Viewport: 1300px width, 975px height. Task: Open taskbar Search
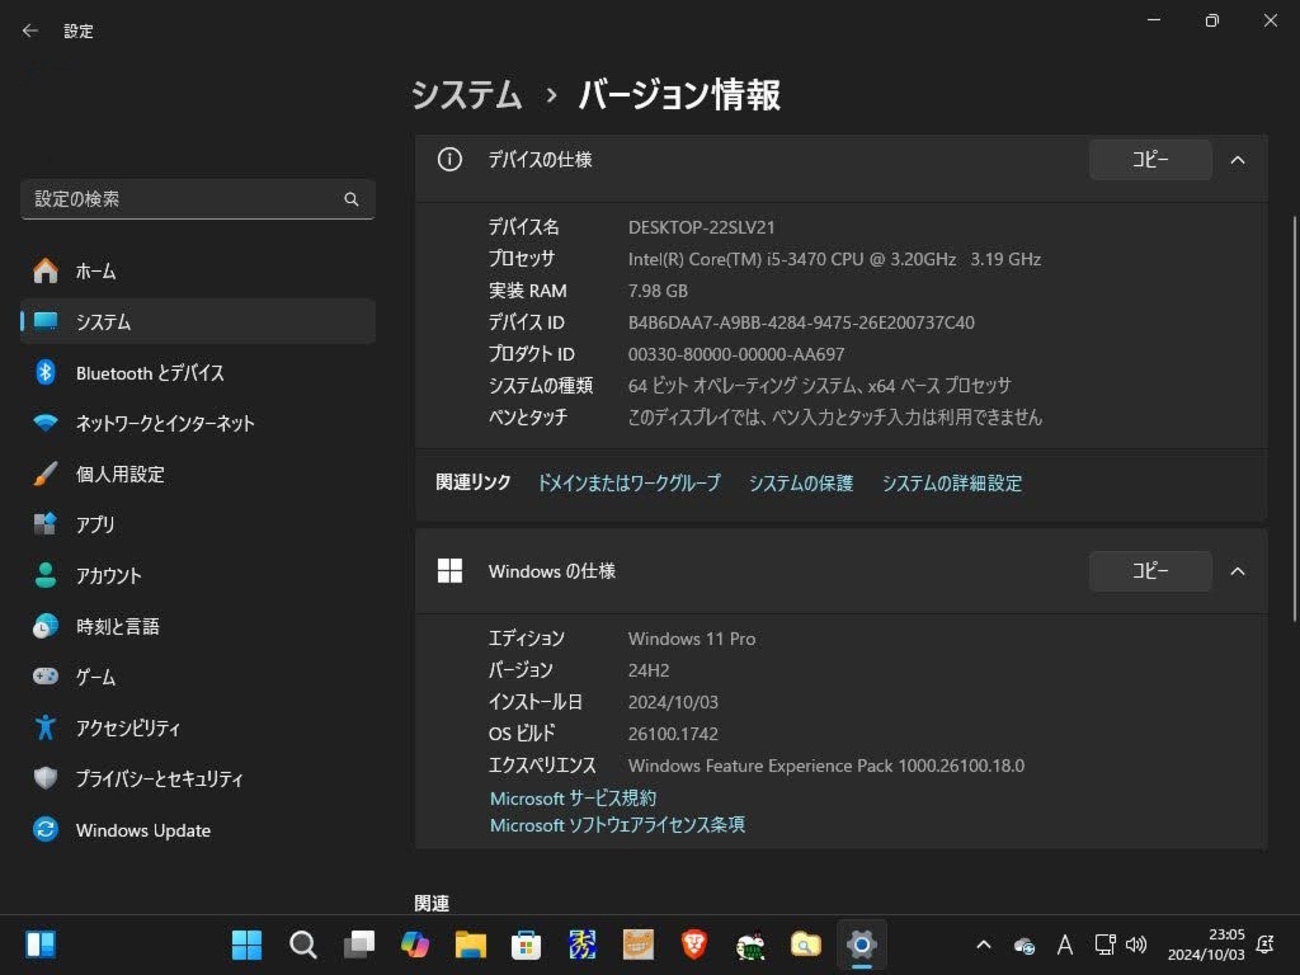tap(303, 945)
